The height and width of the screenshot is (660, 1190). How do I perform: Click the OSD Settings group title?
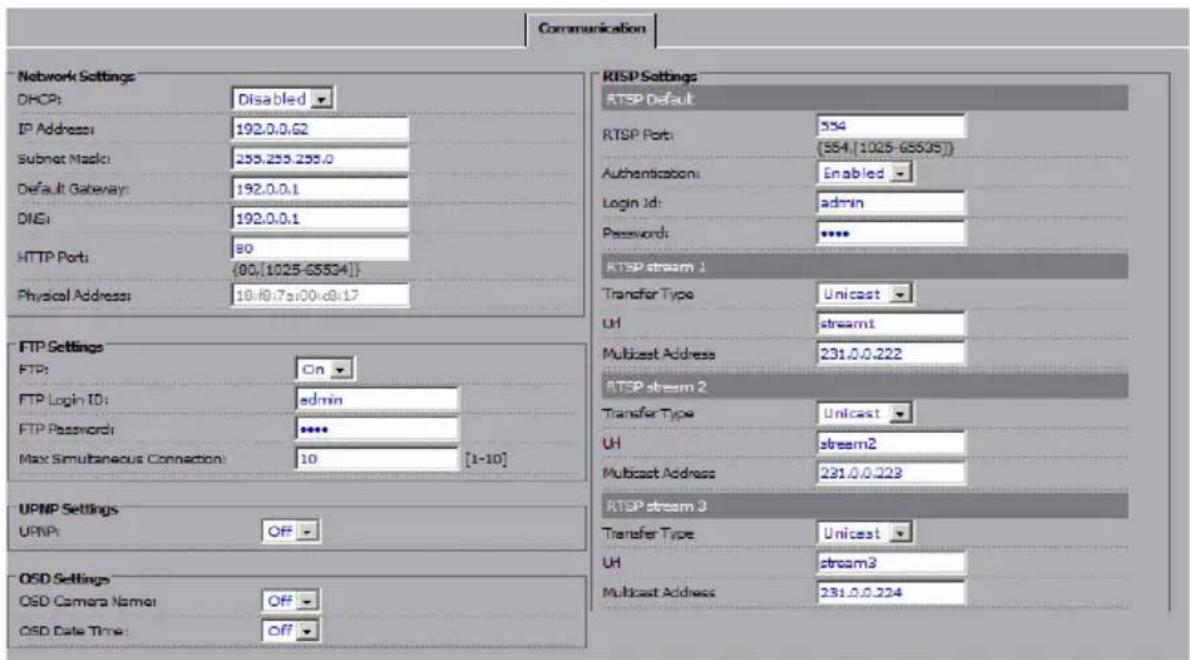pos(64,579)
